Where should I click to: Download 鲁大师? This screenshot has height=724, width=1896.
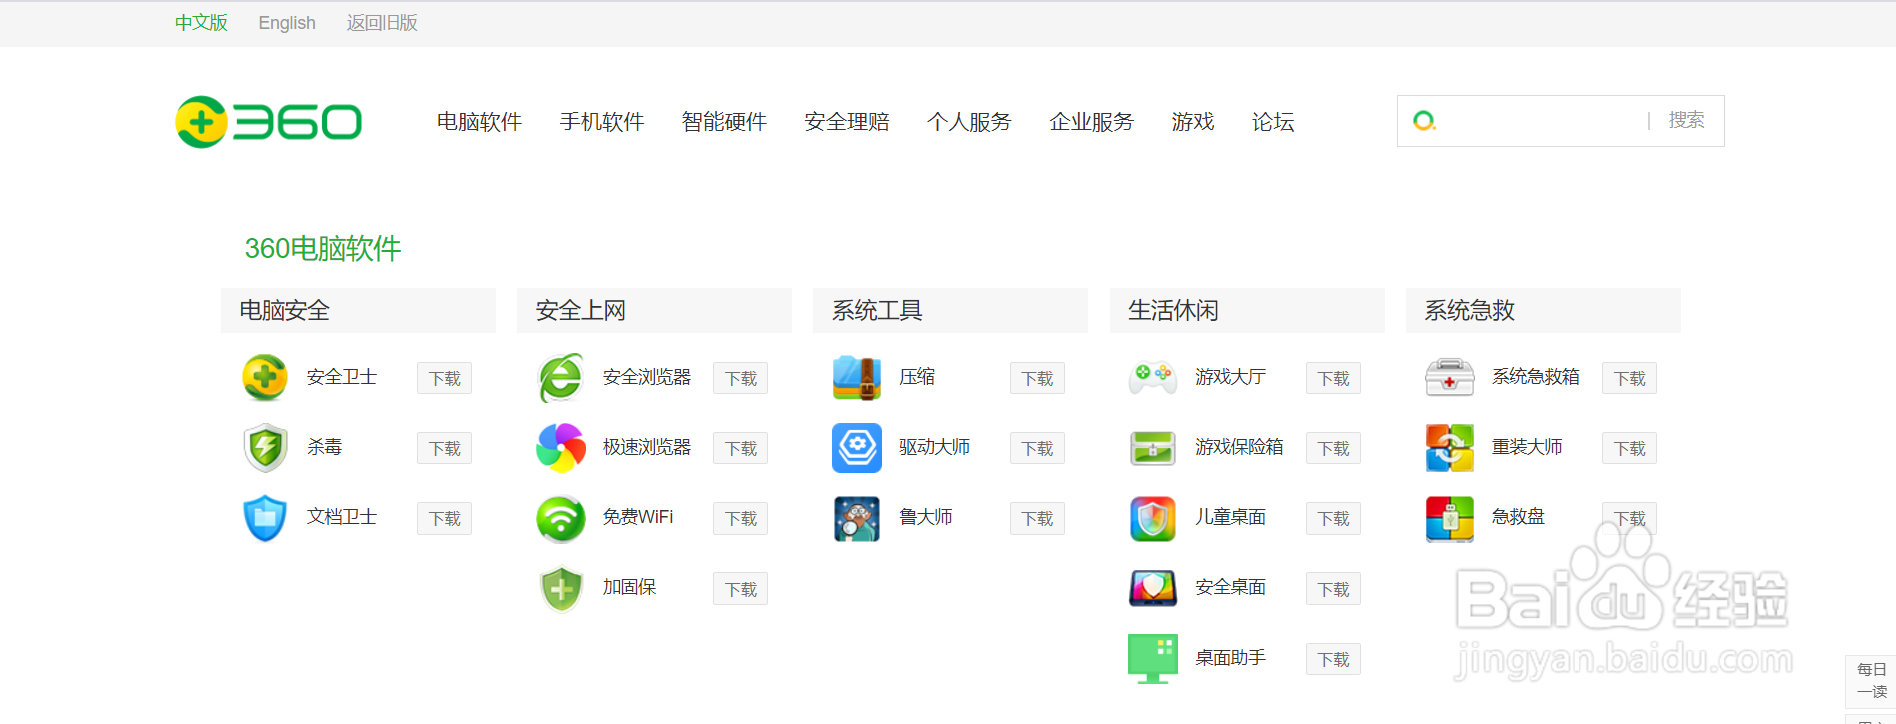pyautogui.click(x=1037, y=518)
